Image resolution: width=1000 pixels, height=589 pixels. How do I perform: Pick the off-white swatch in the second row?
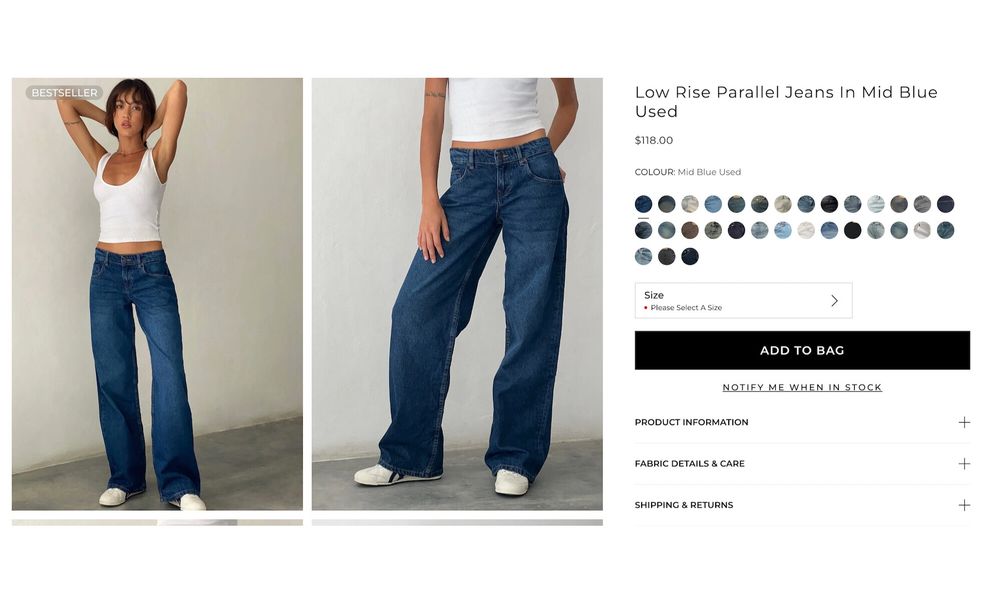[x=806, y=230]
